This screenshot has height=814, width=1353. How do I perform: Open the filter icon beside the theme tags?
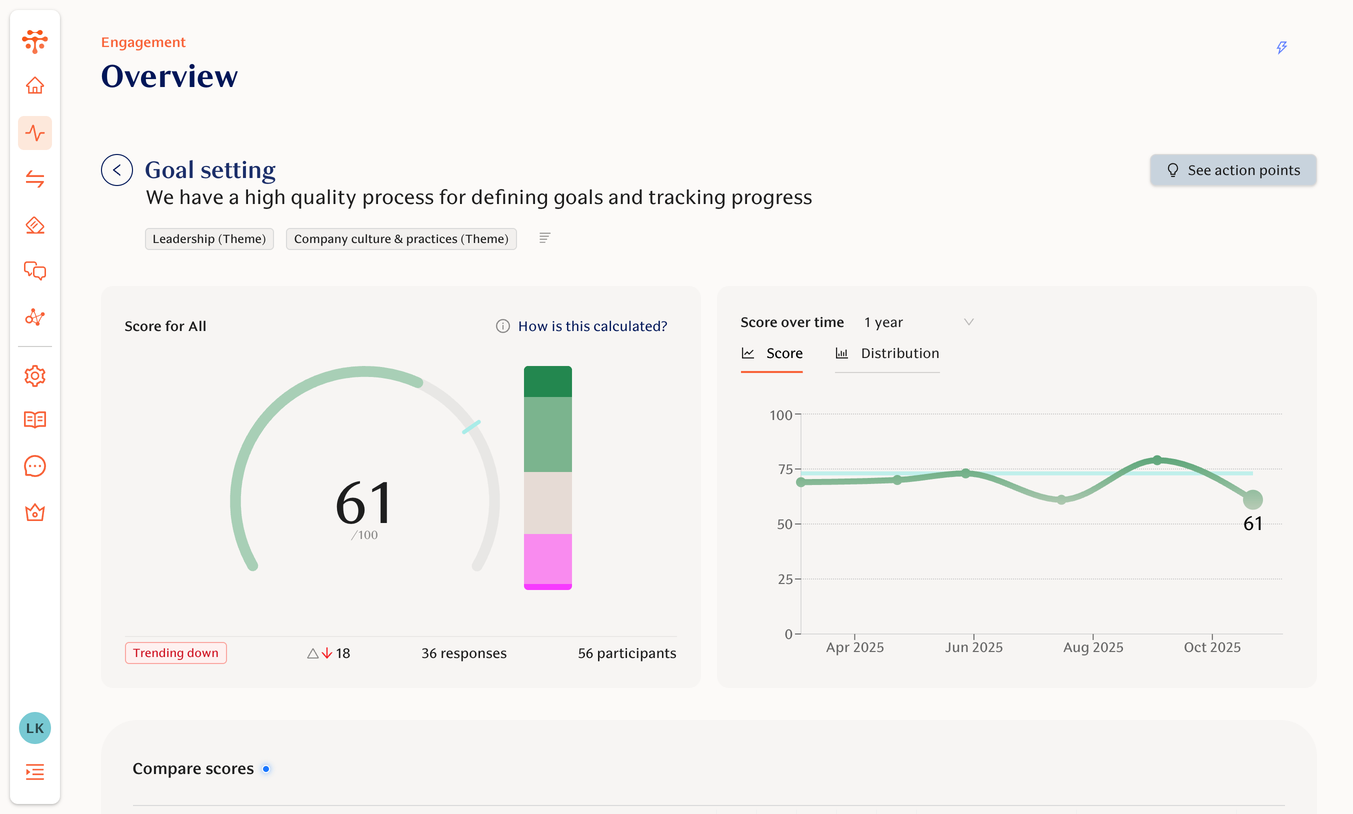tap(544, 238)
